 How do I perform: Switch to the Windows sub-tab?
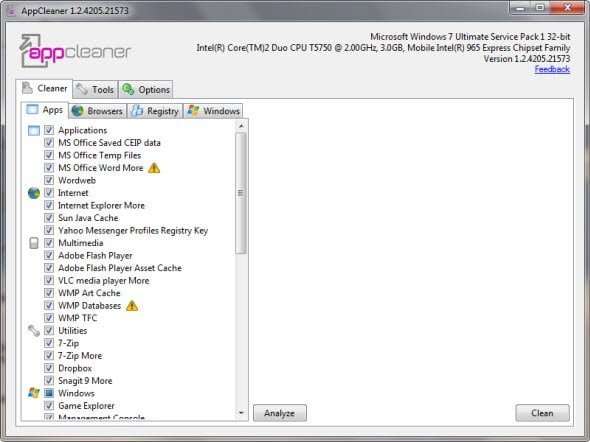tap(213, 111)
